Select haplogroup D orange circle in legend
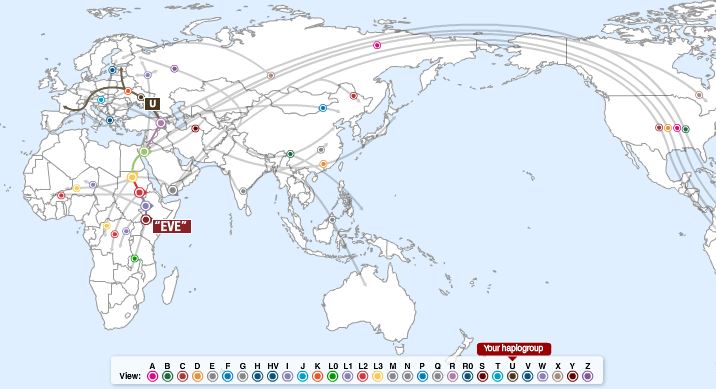The image size is (716, 389). (x=197, y=376)
